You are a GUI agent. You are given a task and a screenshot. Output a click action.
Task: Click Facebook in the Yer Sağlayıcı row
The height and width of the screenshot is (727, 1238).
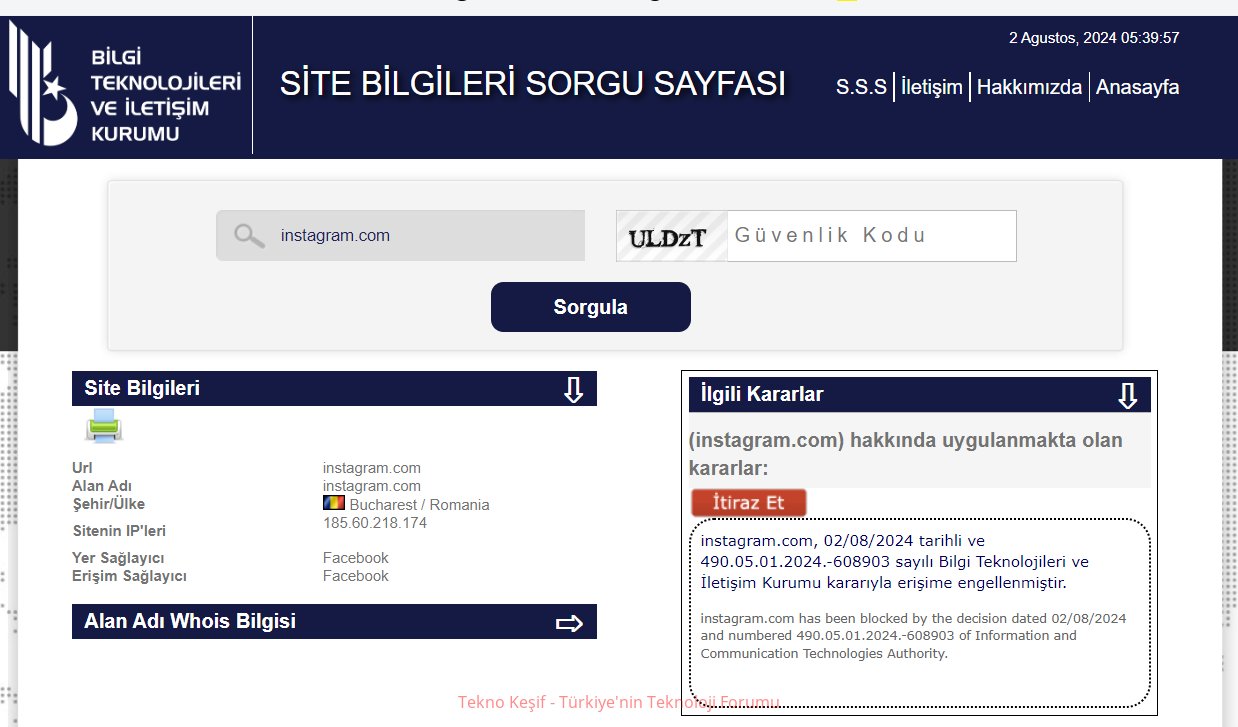(356, 558)
